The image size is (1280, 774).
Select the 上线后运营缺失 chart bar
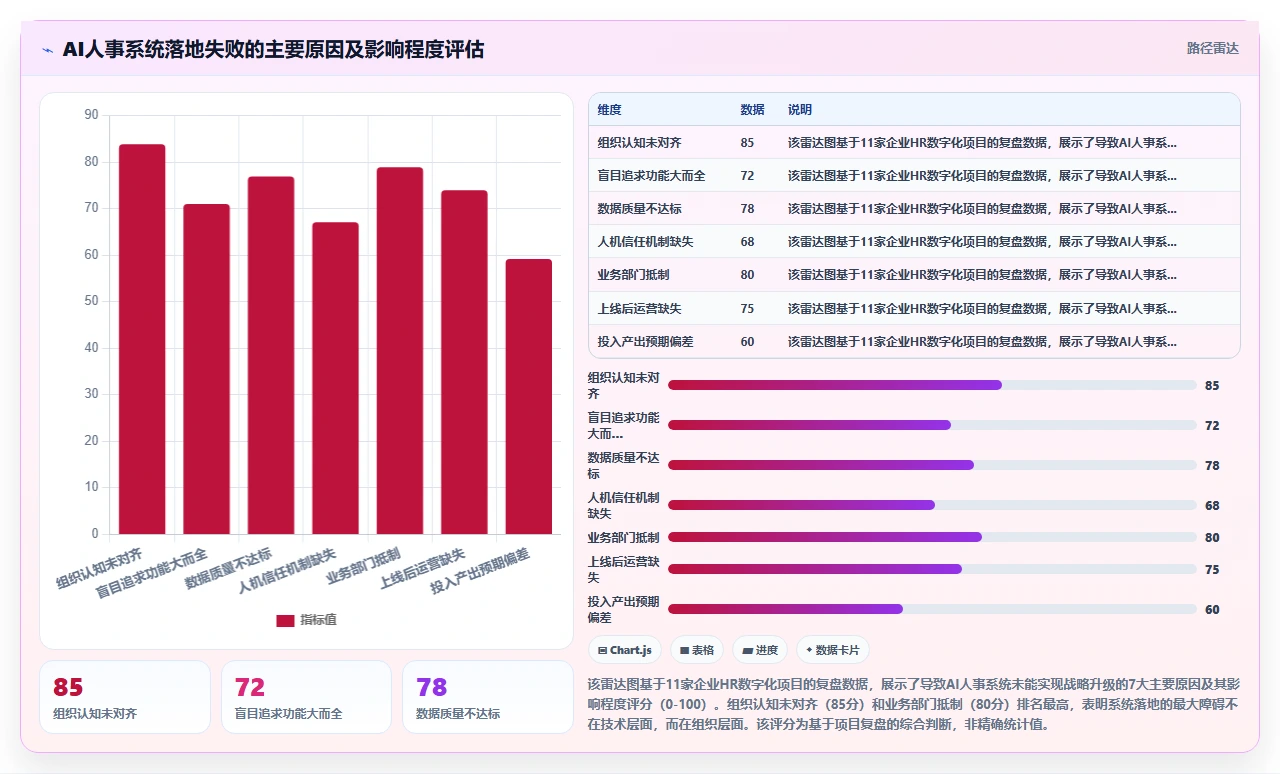pos(464,362)
